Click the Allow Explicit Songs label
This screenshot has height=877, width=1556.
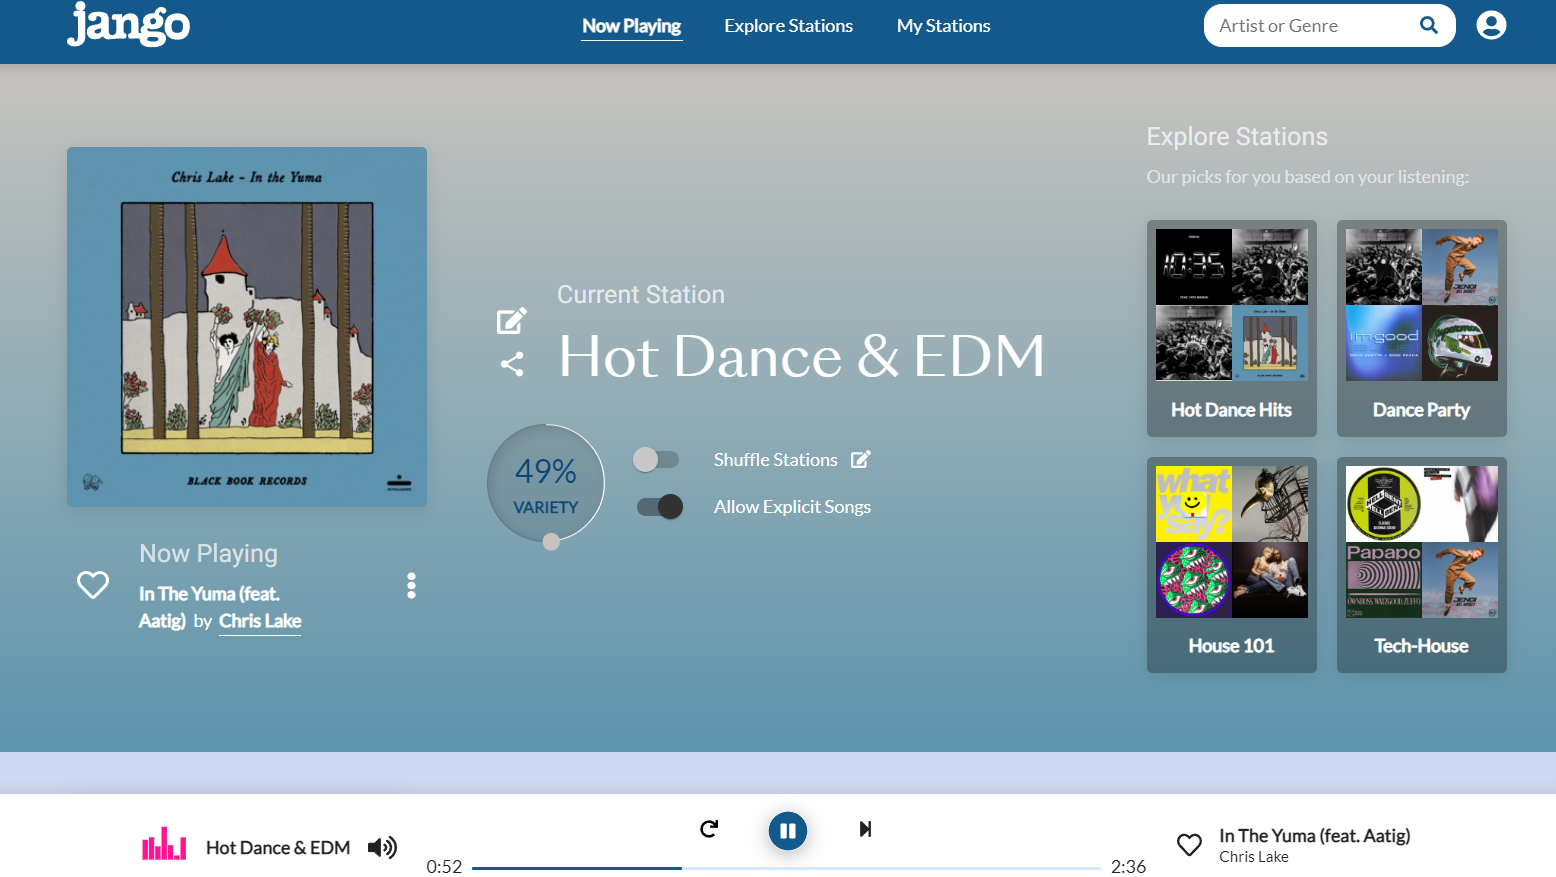793,507
